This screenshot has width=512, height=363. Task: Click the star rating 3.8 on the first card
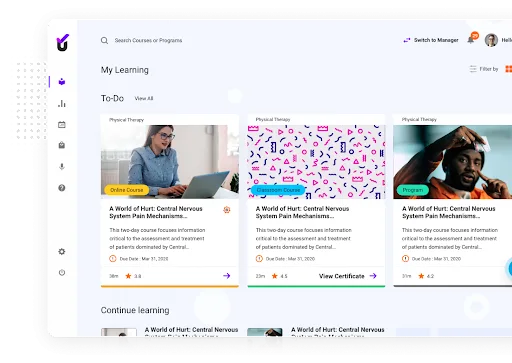133,276
